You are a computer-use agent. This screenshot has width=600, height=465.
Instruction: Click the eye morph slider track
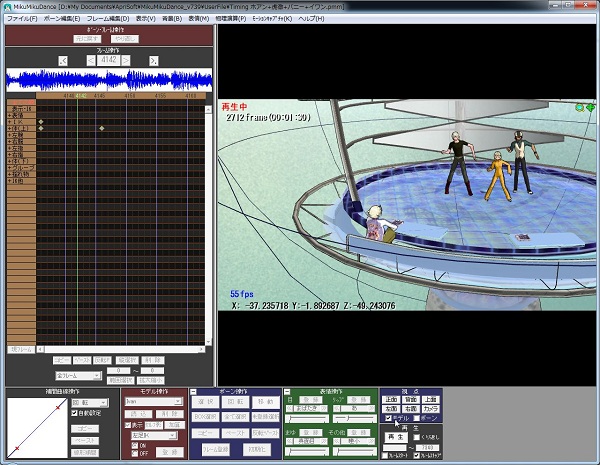click(x=307, y=419)
